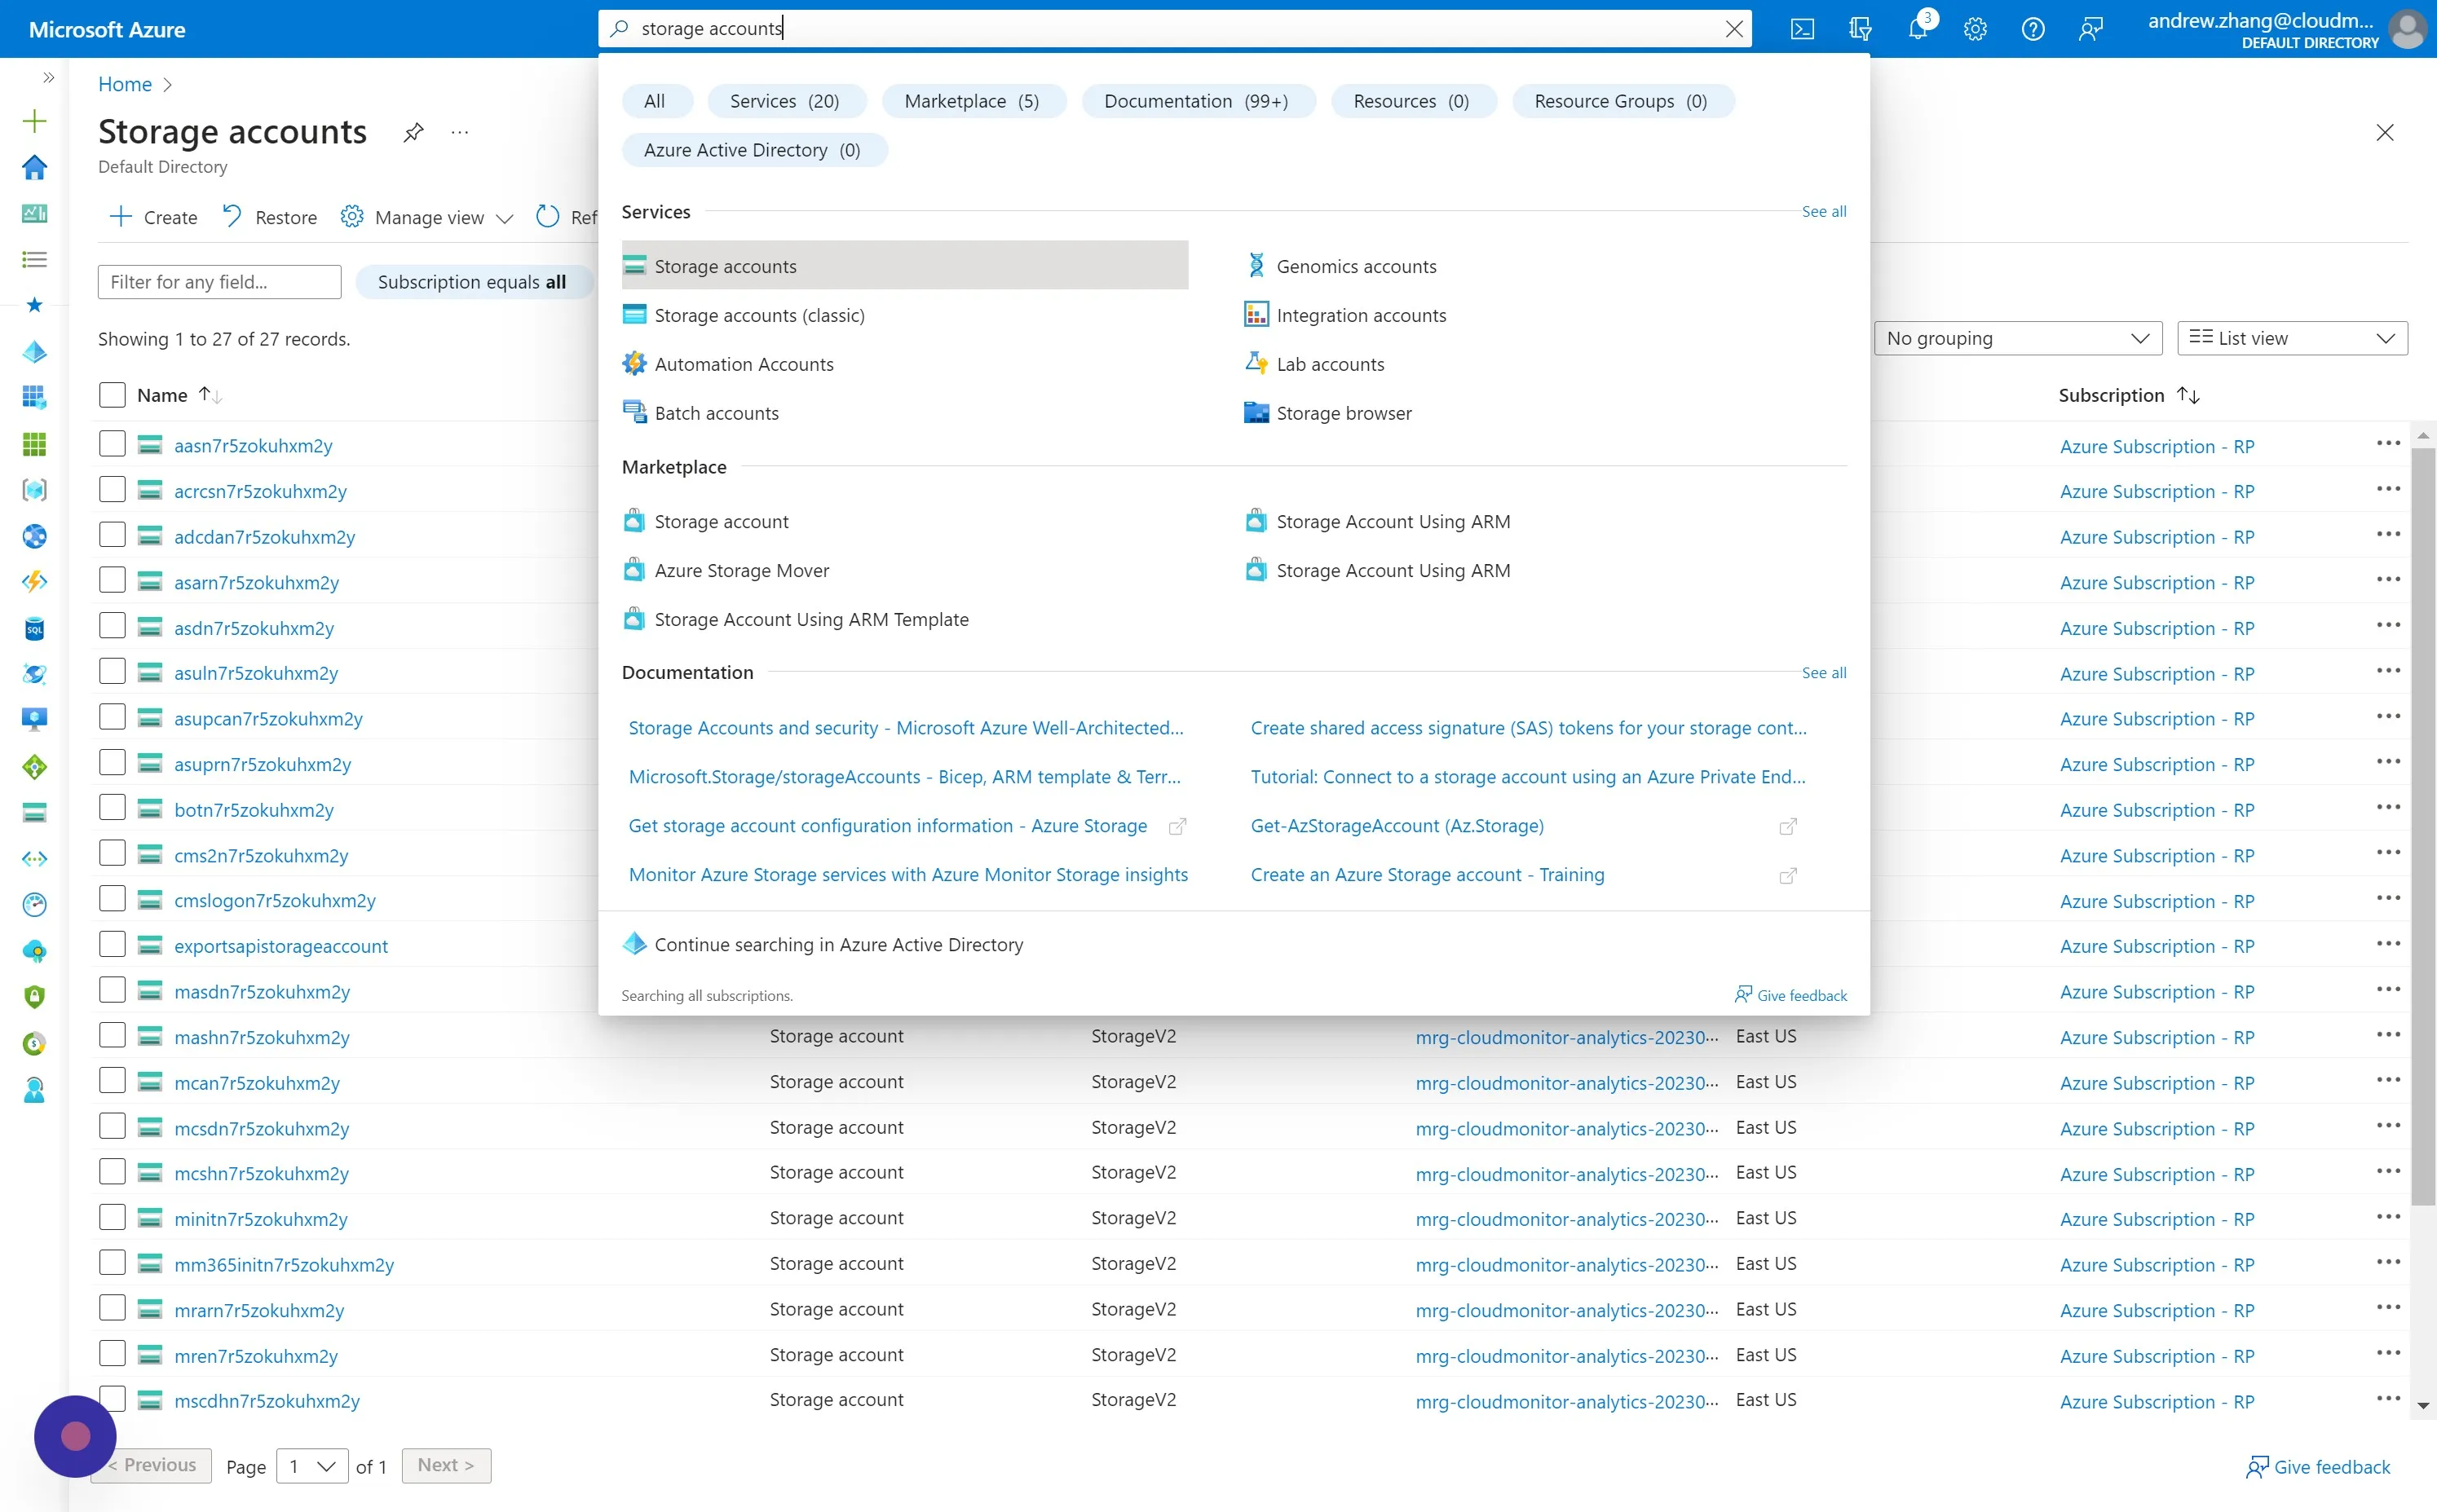Screen dimensions: 2437x1512
Task: Open Automation Accounts service result
Action: [x=904, y=364]
